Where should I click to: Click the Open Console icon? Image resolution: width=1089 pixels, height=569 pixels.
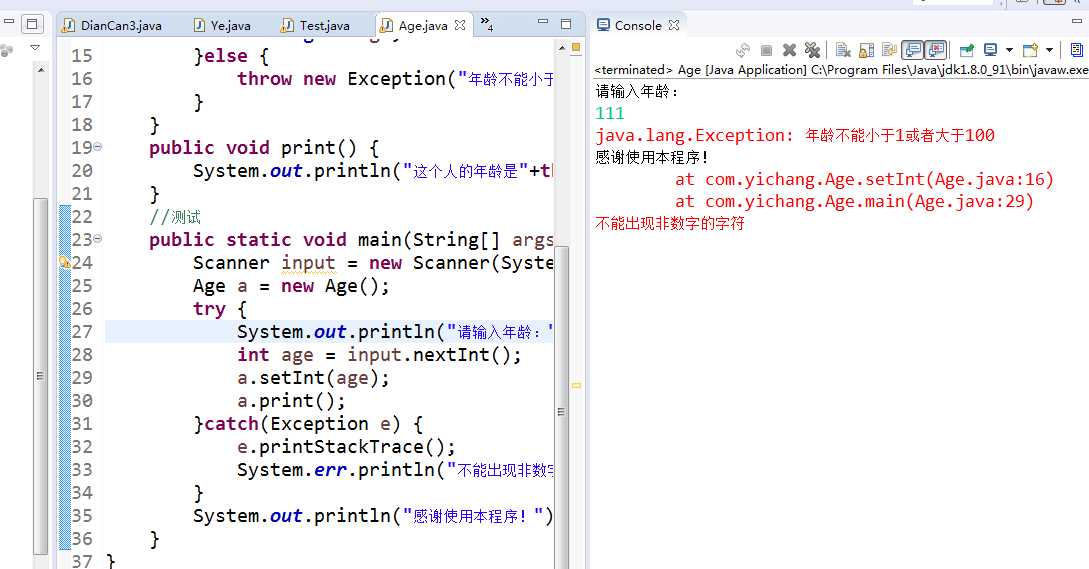[1031, 50]
